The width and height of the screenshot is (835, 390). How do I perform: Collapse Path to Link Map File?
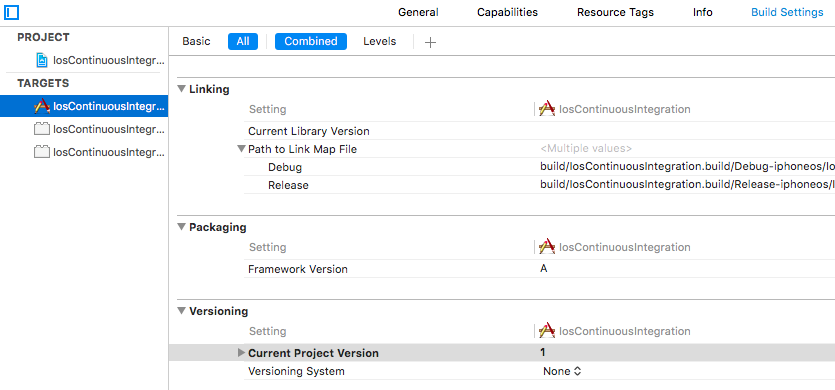click(241, 149)
